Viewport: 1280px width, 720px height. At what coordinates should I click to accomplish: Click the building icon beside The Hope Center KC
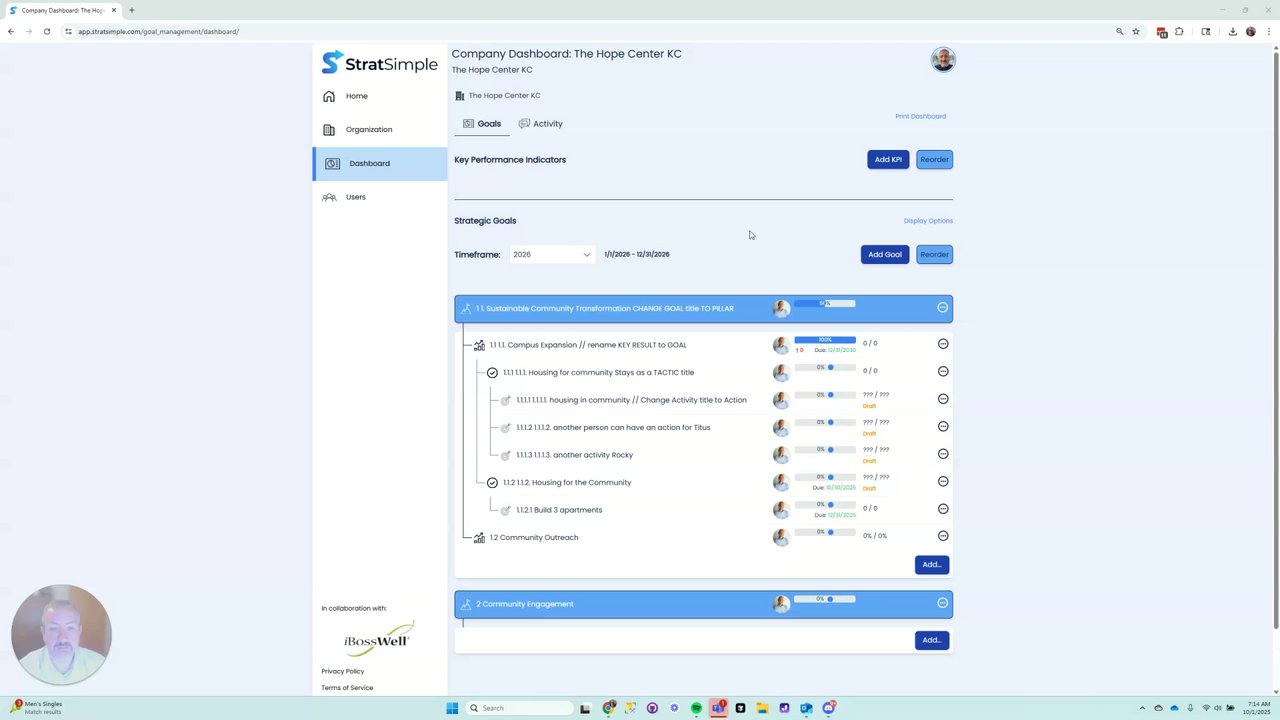(460, 96)
